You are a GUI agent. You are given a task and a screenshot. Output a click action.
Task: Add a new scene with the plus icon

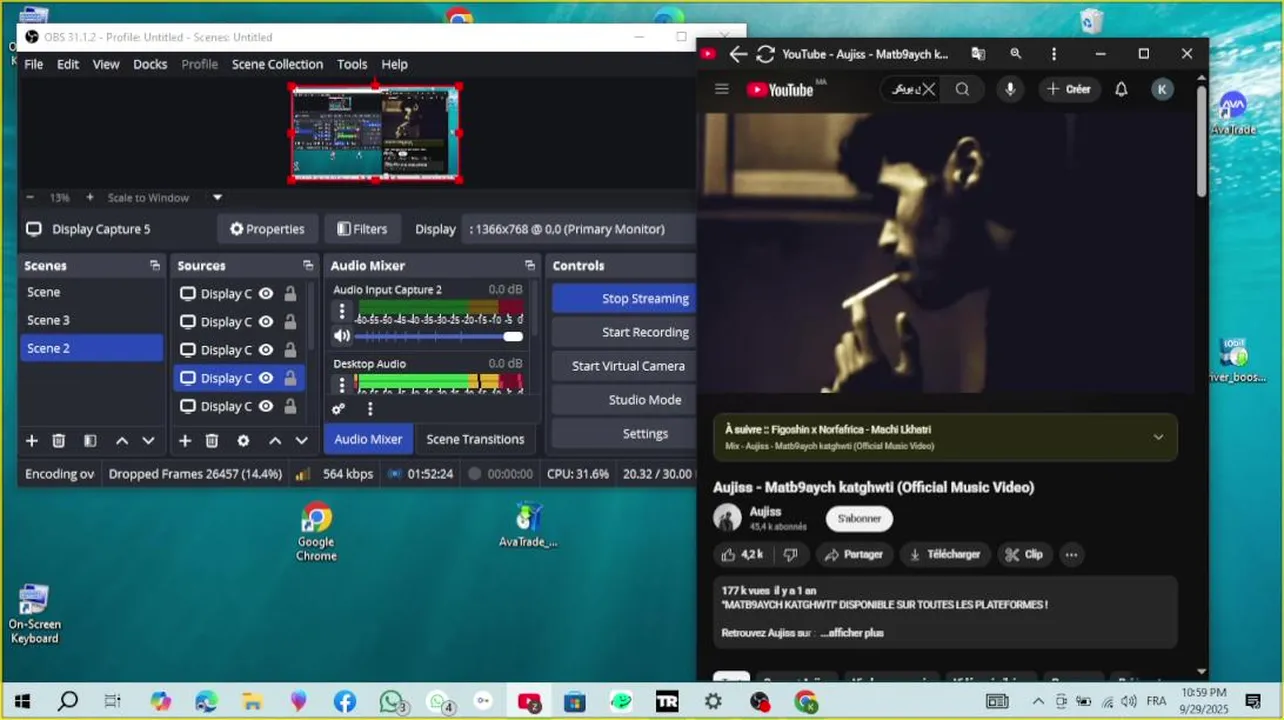(31, 441)
